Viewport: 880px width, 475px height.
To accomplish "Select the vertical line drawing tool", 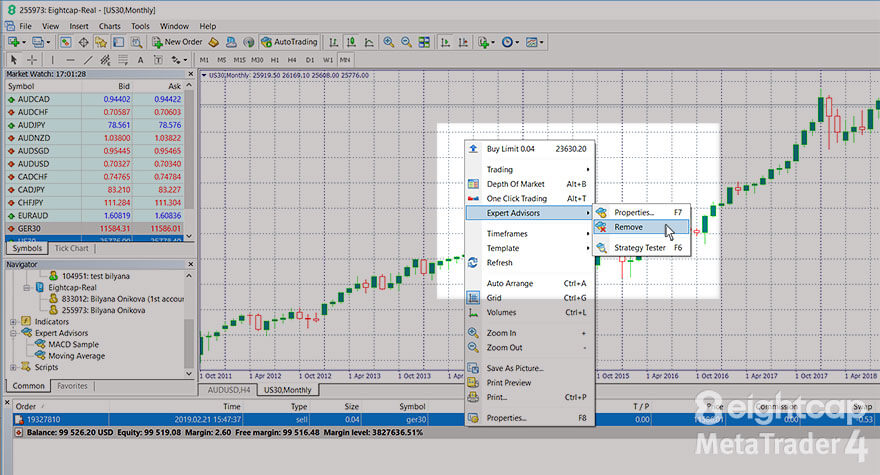I will (53, 60).
